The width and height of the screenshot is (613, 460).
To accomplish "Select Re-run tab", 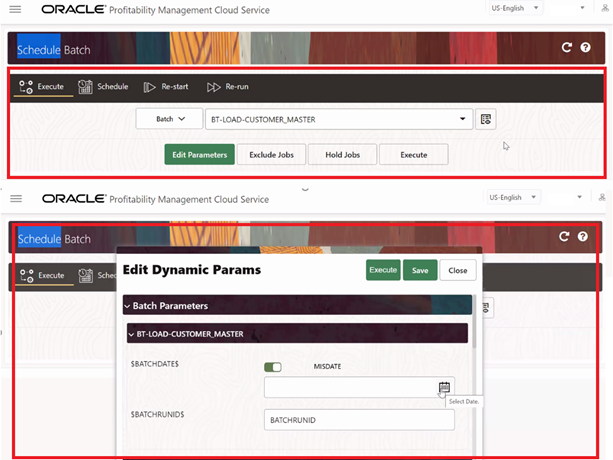I will (228, 87).
